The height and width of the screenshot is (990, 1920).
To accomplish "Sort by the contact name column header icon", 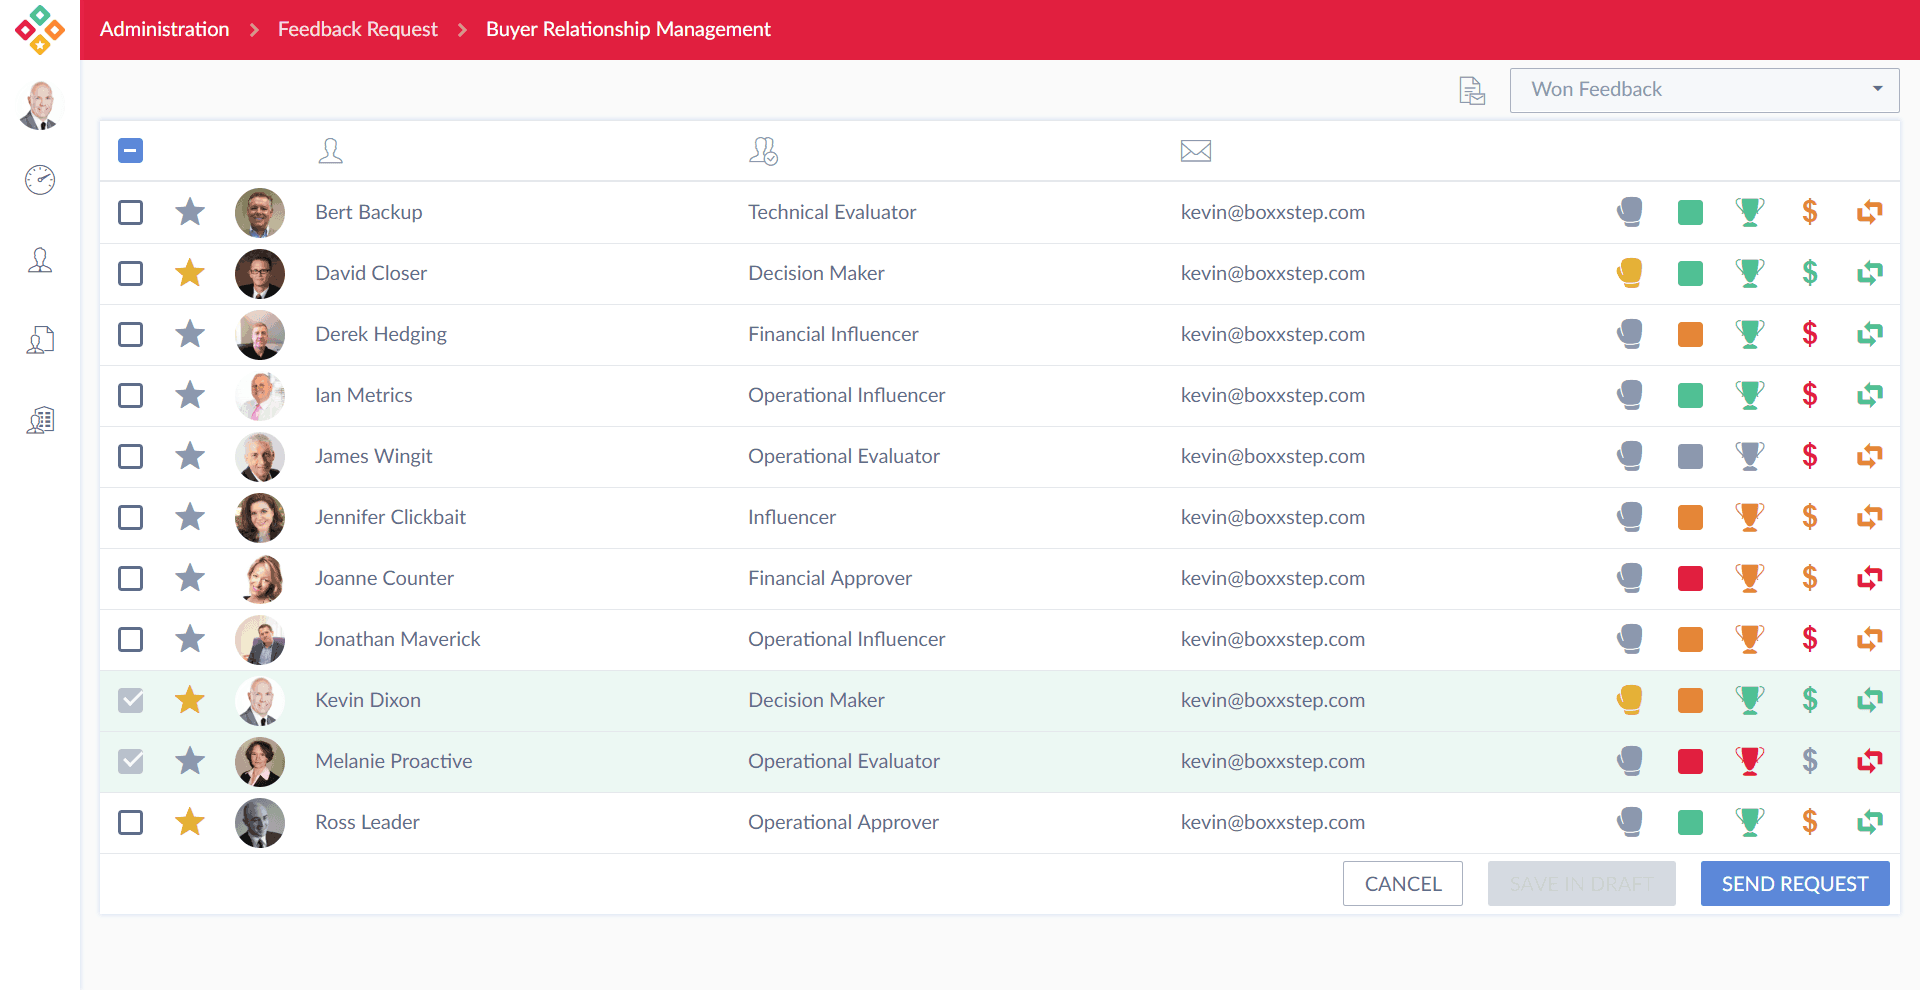I will (330, 151).
